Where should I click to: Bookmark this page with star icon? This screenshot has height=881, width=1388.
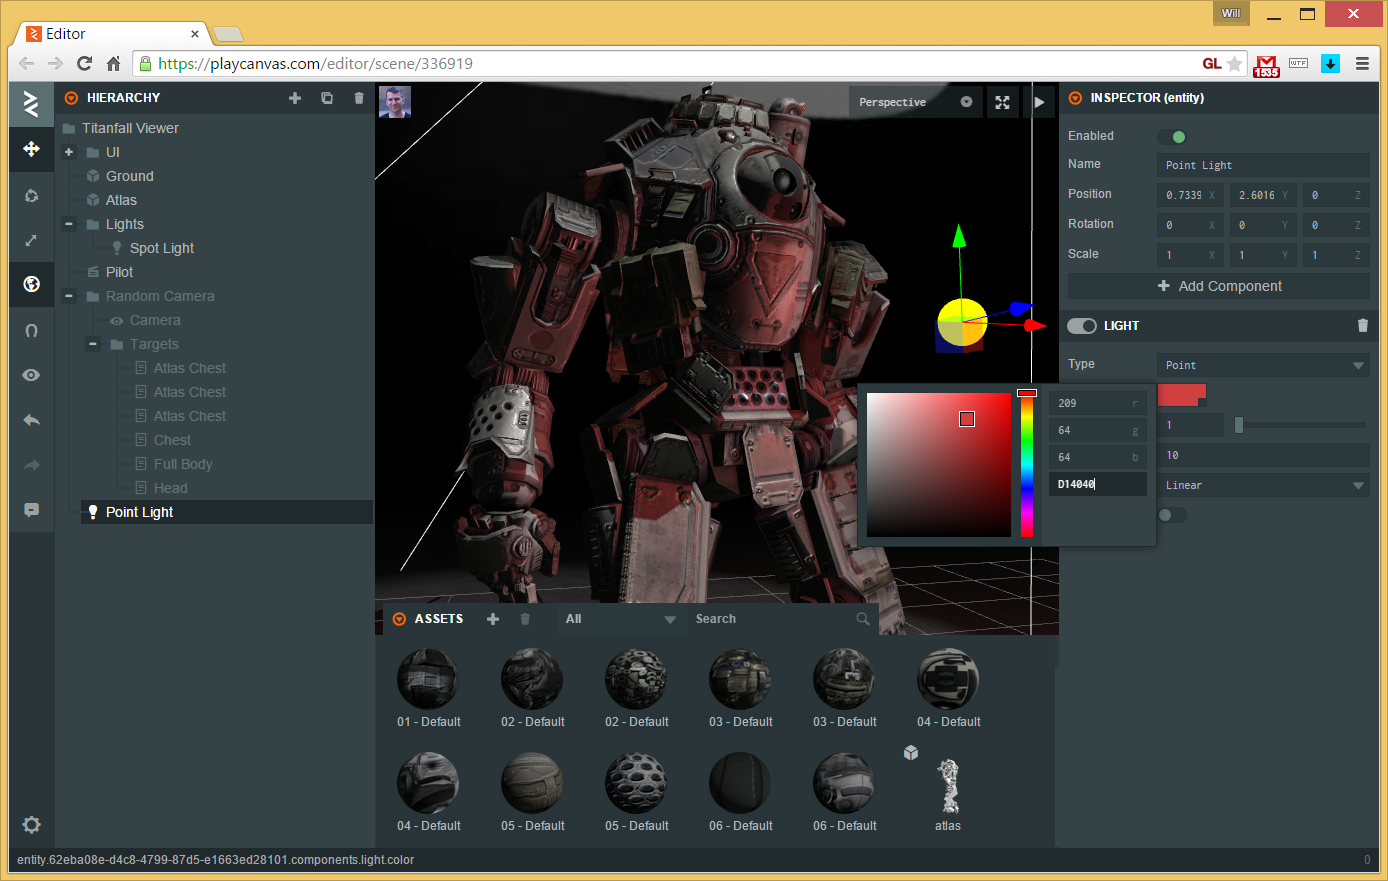[1235, 64]
